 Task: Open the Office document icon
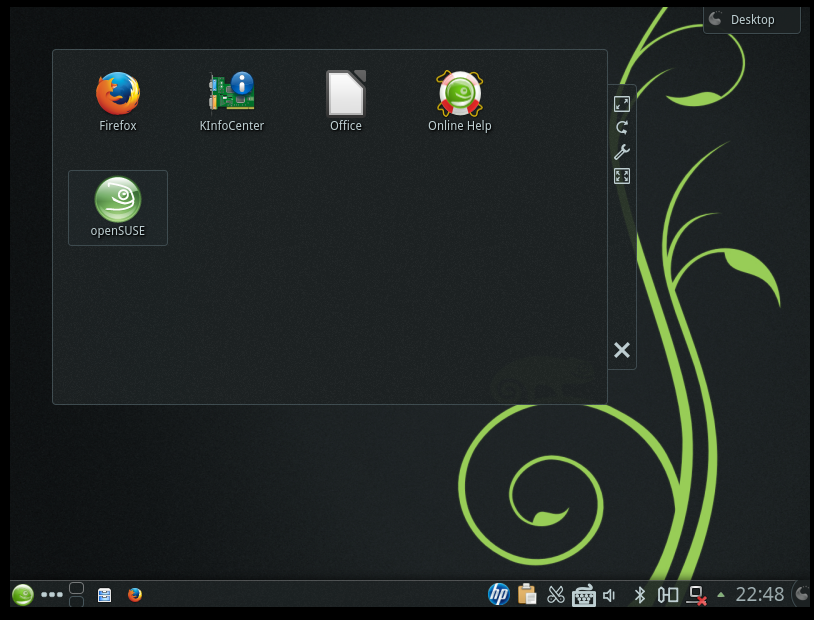346,102
